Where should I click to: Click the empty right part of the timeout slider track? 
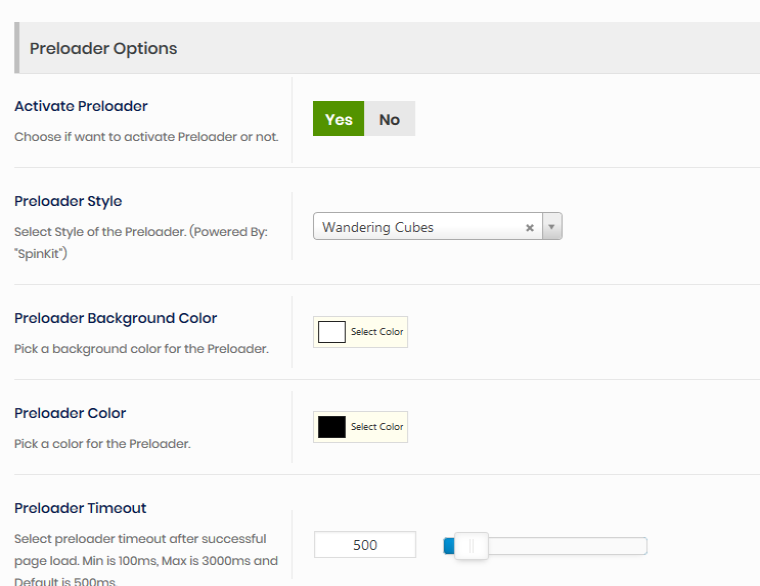[x=570, y=546]
